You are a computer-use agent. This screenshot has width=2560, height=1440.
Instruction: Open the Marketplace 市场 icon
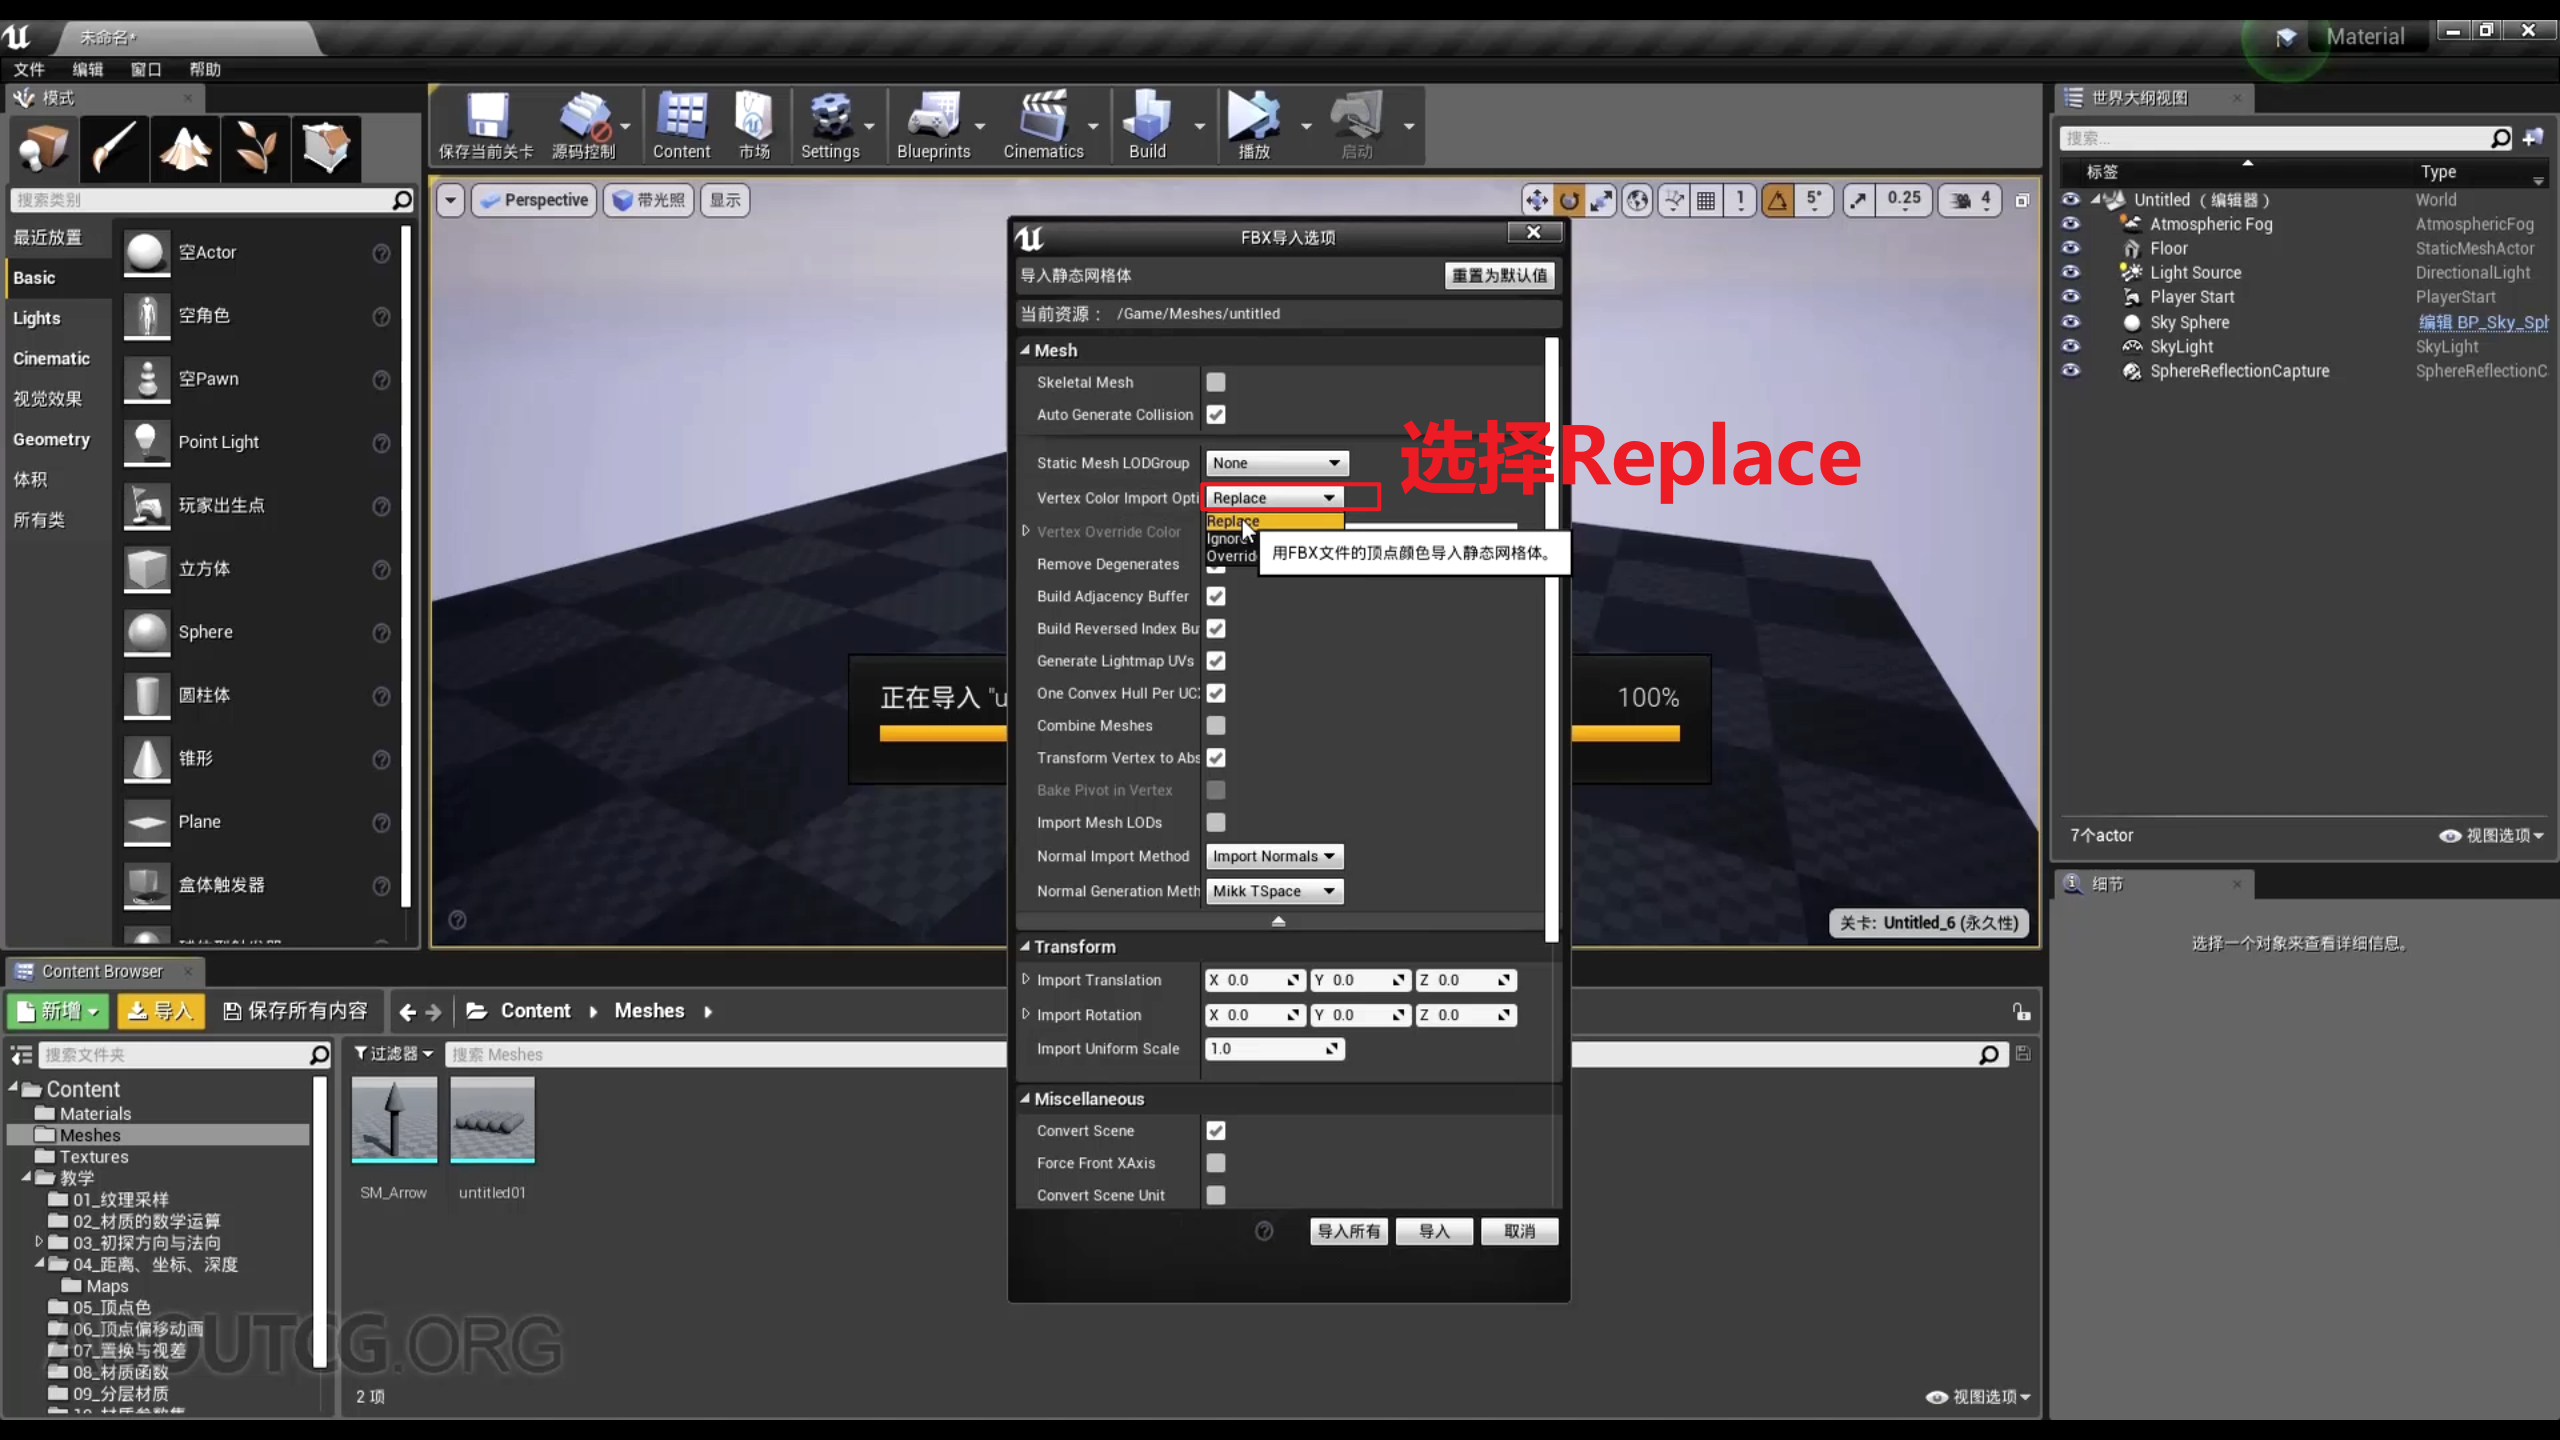(753, 120)
